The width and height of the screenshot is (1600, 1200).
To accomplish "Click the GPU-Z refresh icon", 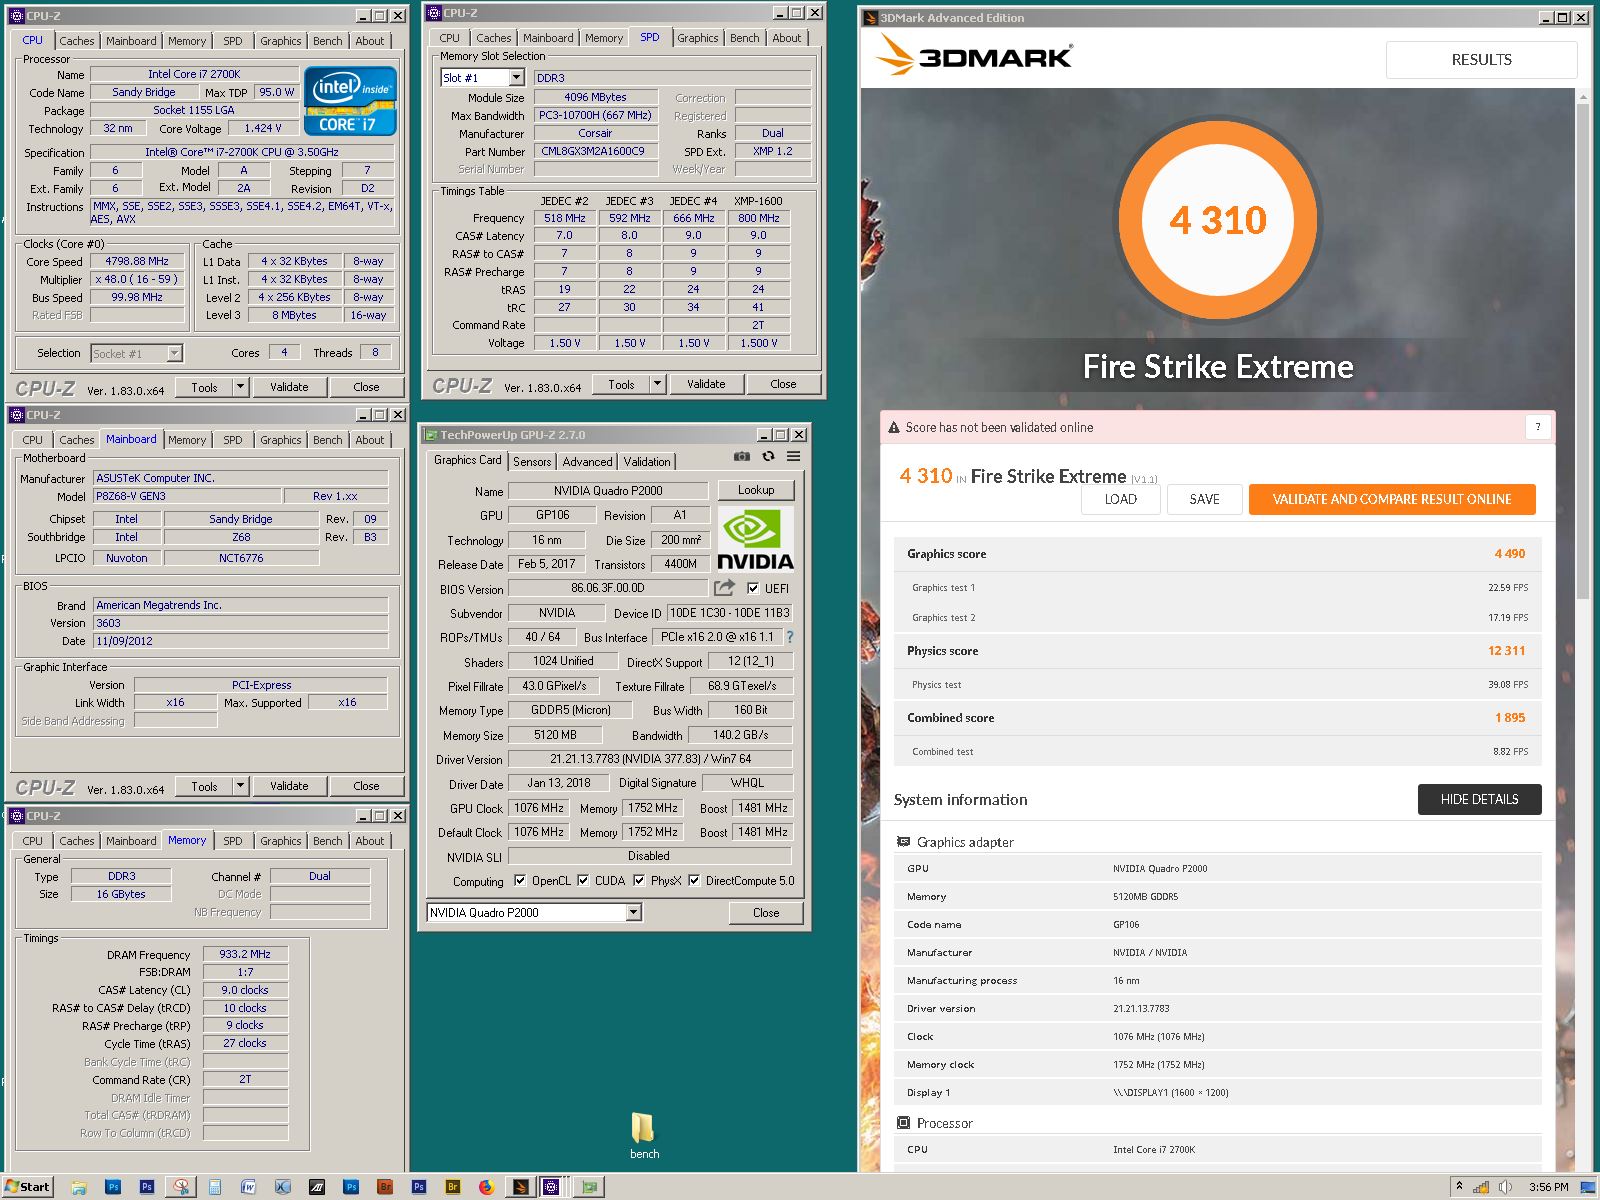I will pos(768,456).
